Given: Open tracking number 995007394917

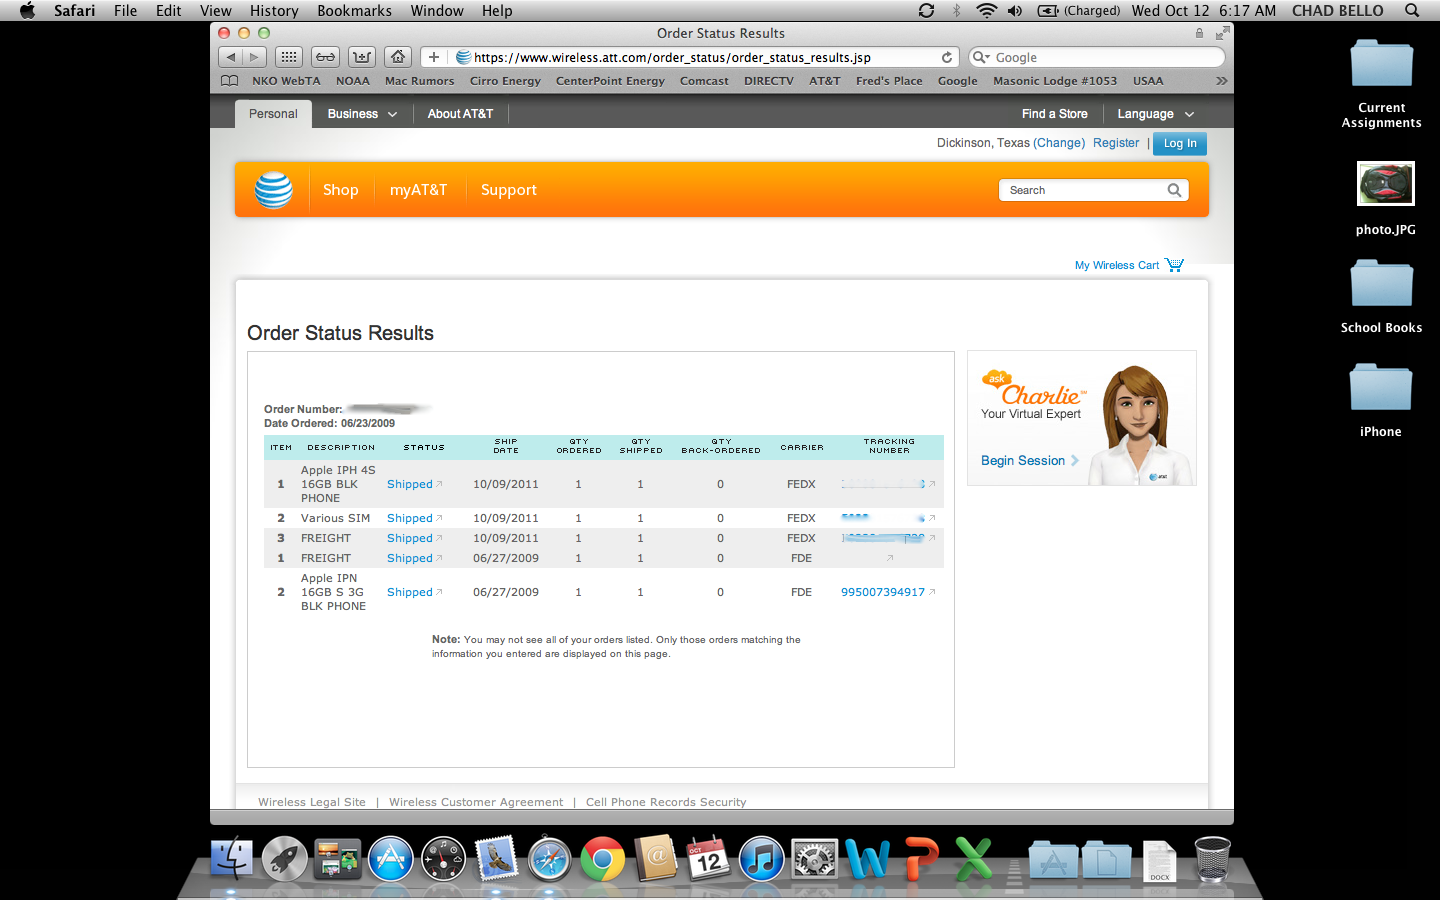Looking at the screenshot, I should 883,592.
